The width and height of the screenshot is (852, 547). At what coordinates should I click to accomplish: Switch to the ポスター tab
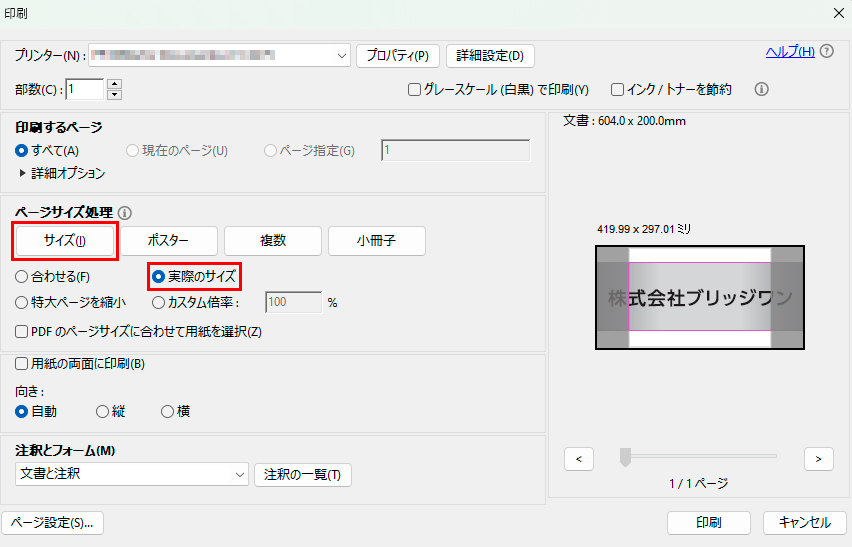[x=168, y=241]
